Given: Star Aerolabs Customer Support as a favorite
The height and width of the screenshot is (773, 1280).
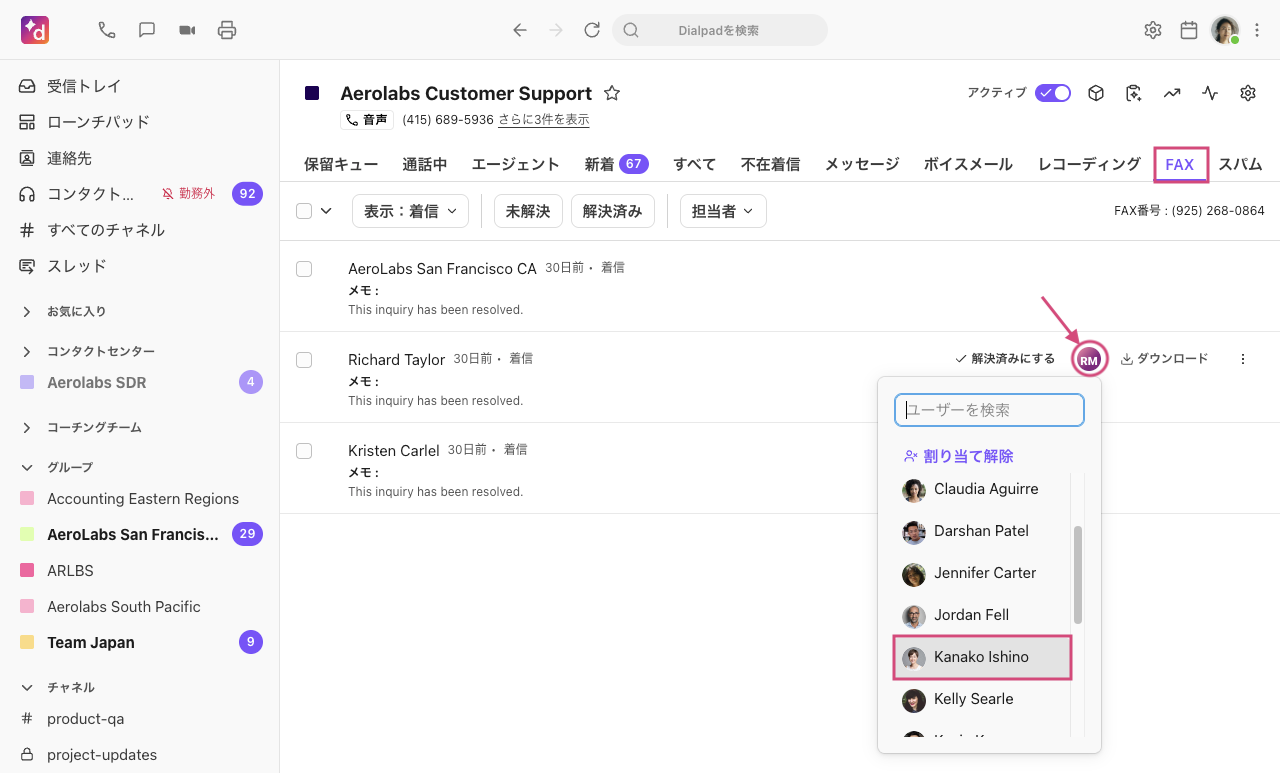Looking at the screenshot, I should click(x=612, y=93).
